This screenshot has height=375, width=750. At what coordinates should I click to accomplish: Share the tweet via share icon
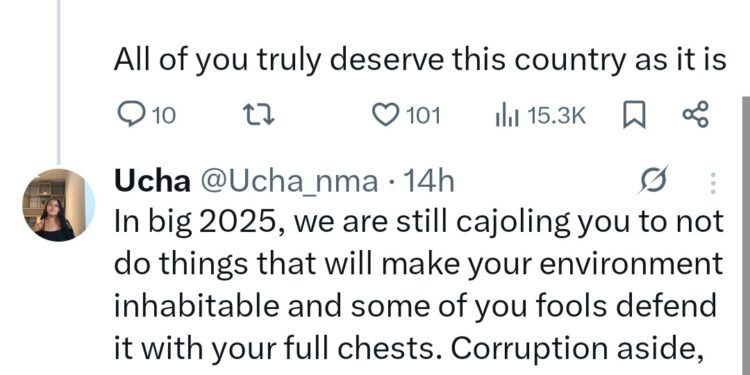point(695,116)
